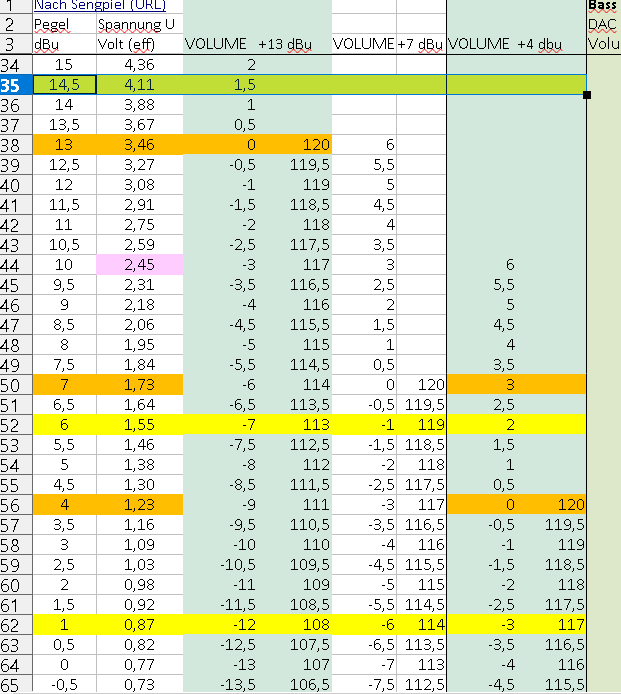The height and width of the screenshot is (694, 621).
Task: Select the voltage cell 2,06
Action: coord(139,324)
